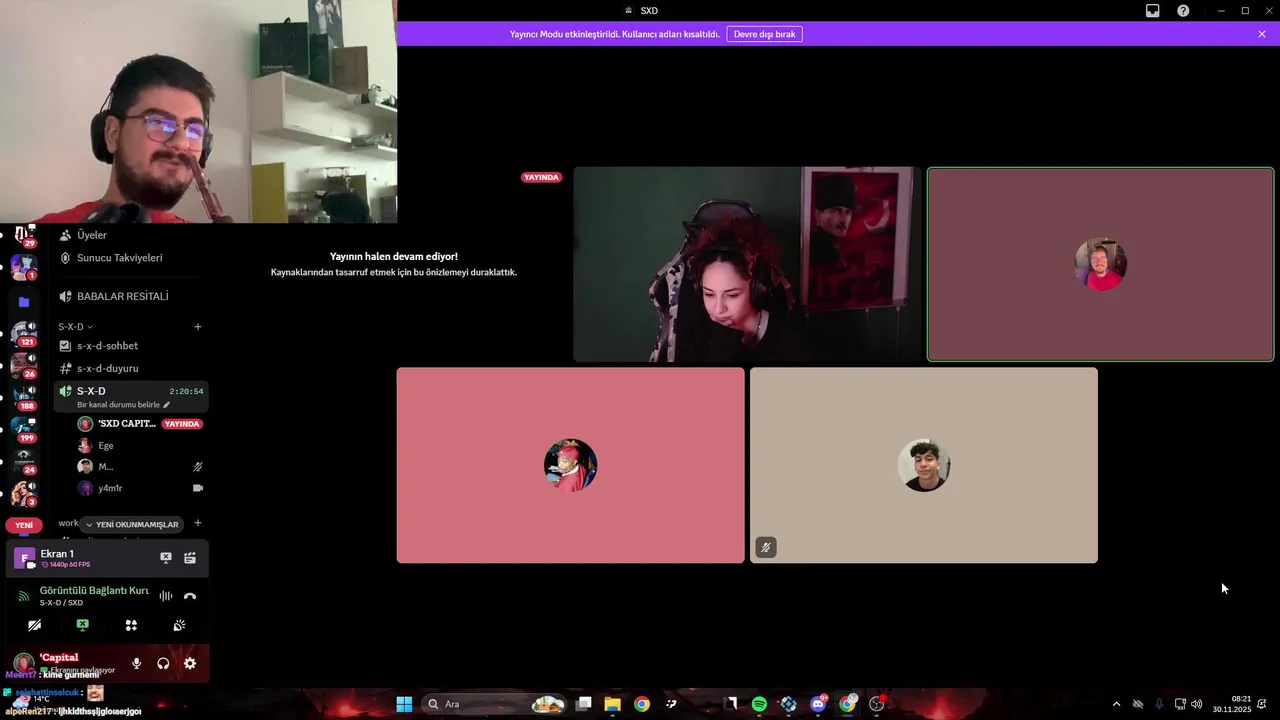Open the Discord help icon
The height and width of the screenshot is (720, 1280).
pyautogui.click(x=1183, y=11)
